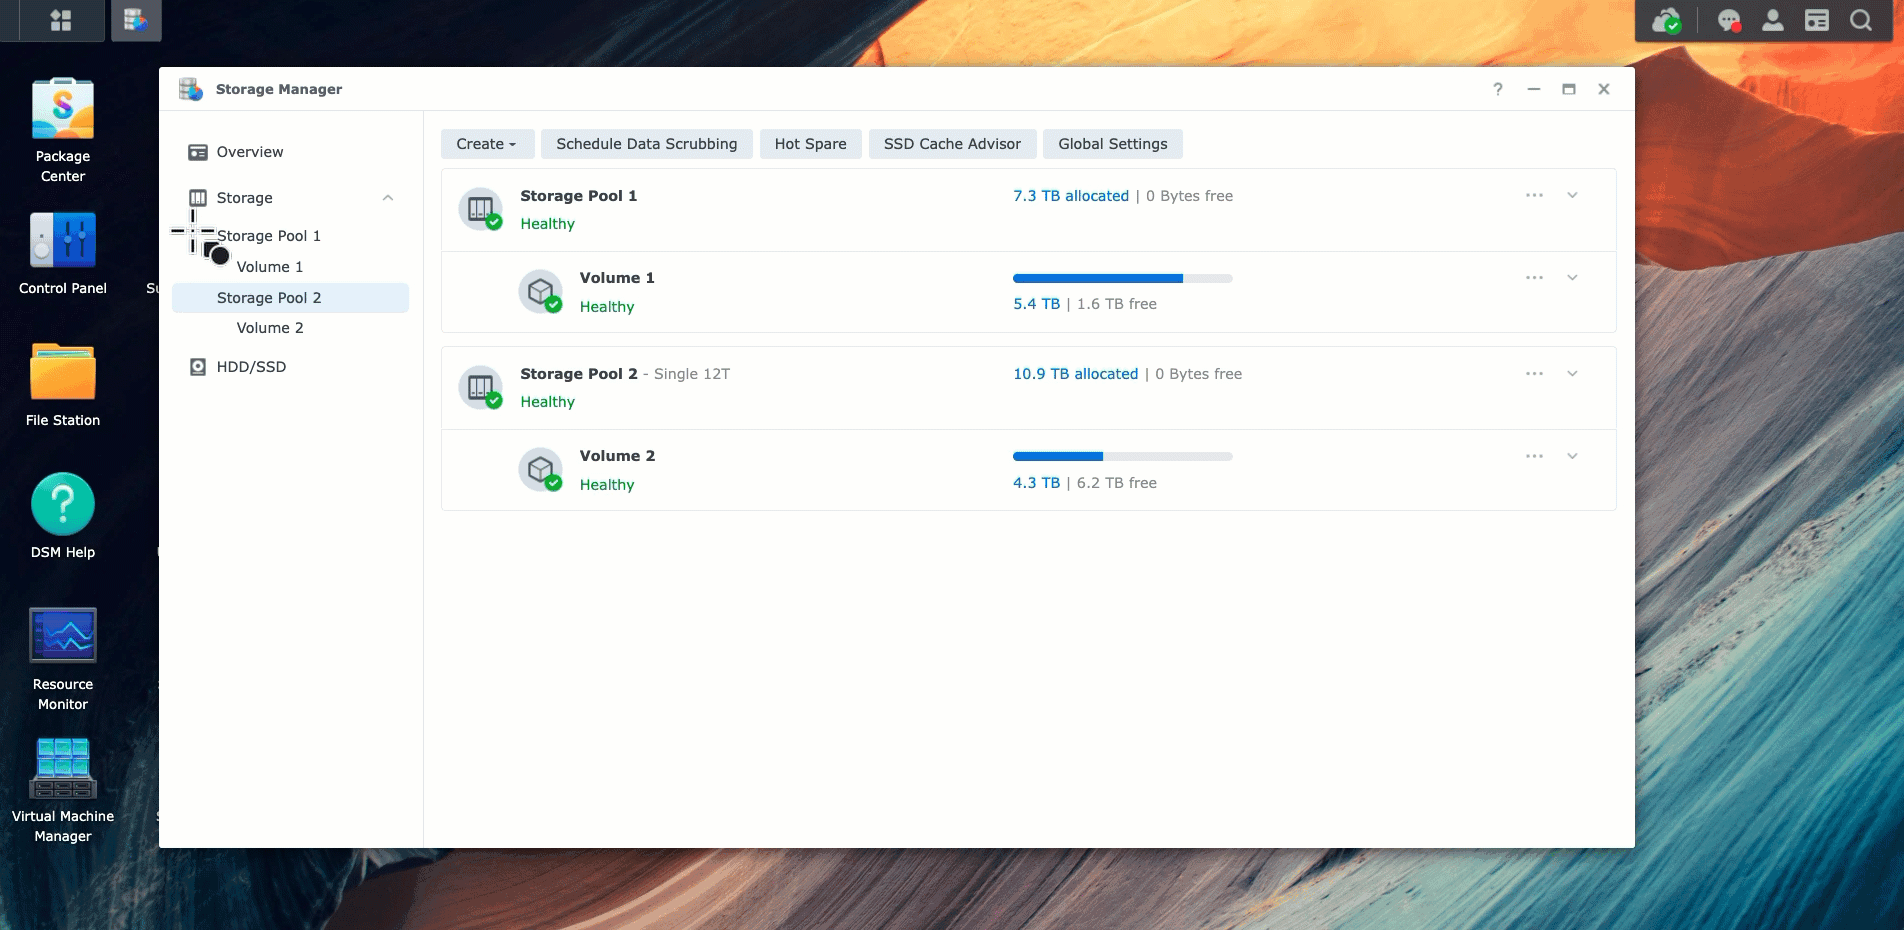Click the Single 12T pool description
Image resolution: width=1904 pixels, height=930 pixels.
point(692,374)
